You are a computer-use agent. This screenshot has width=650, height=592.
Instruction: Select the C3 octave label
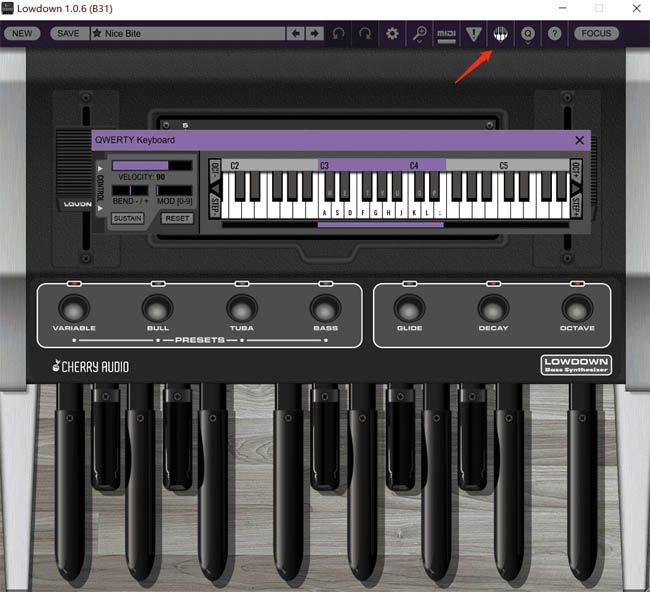325,166
